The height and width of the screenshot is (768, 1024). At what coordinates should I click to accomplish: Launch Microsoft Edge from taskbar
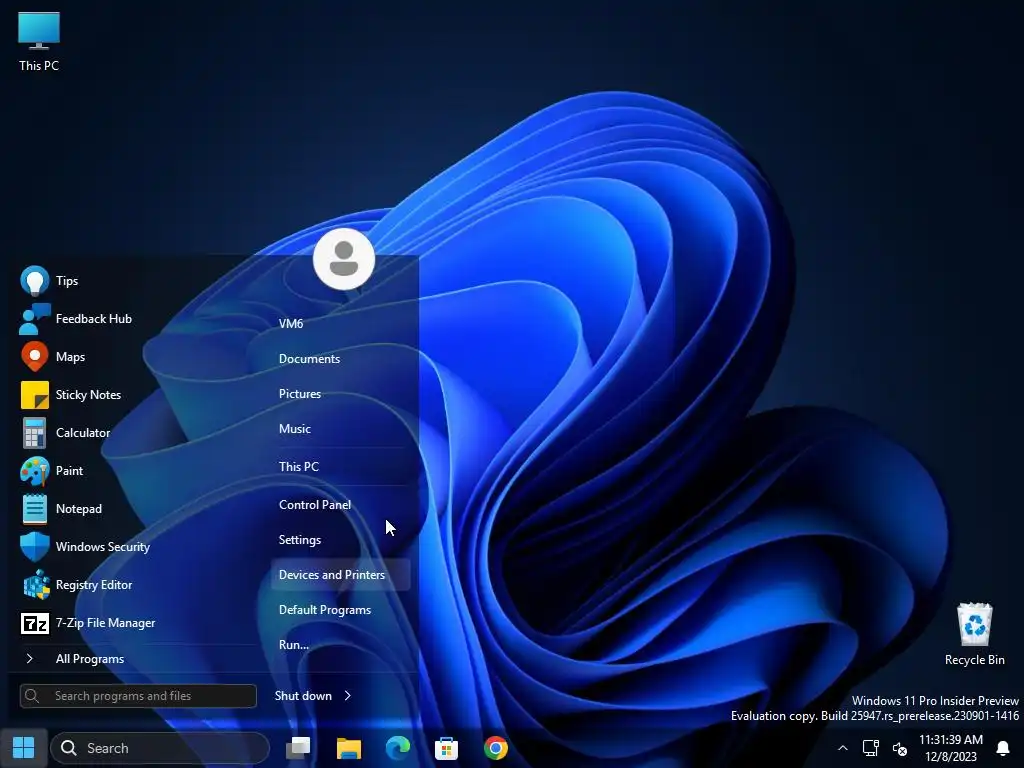click(x=398, y=748)
